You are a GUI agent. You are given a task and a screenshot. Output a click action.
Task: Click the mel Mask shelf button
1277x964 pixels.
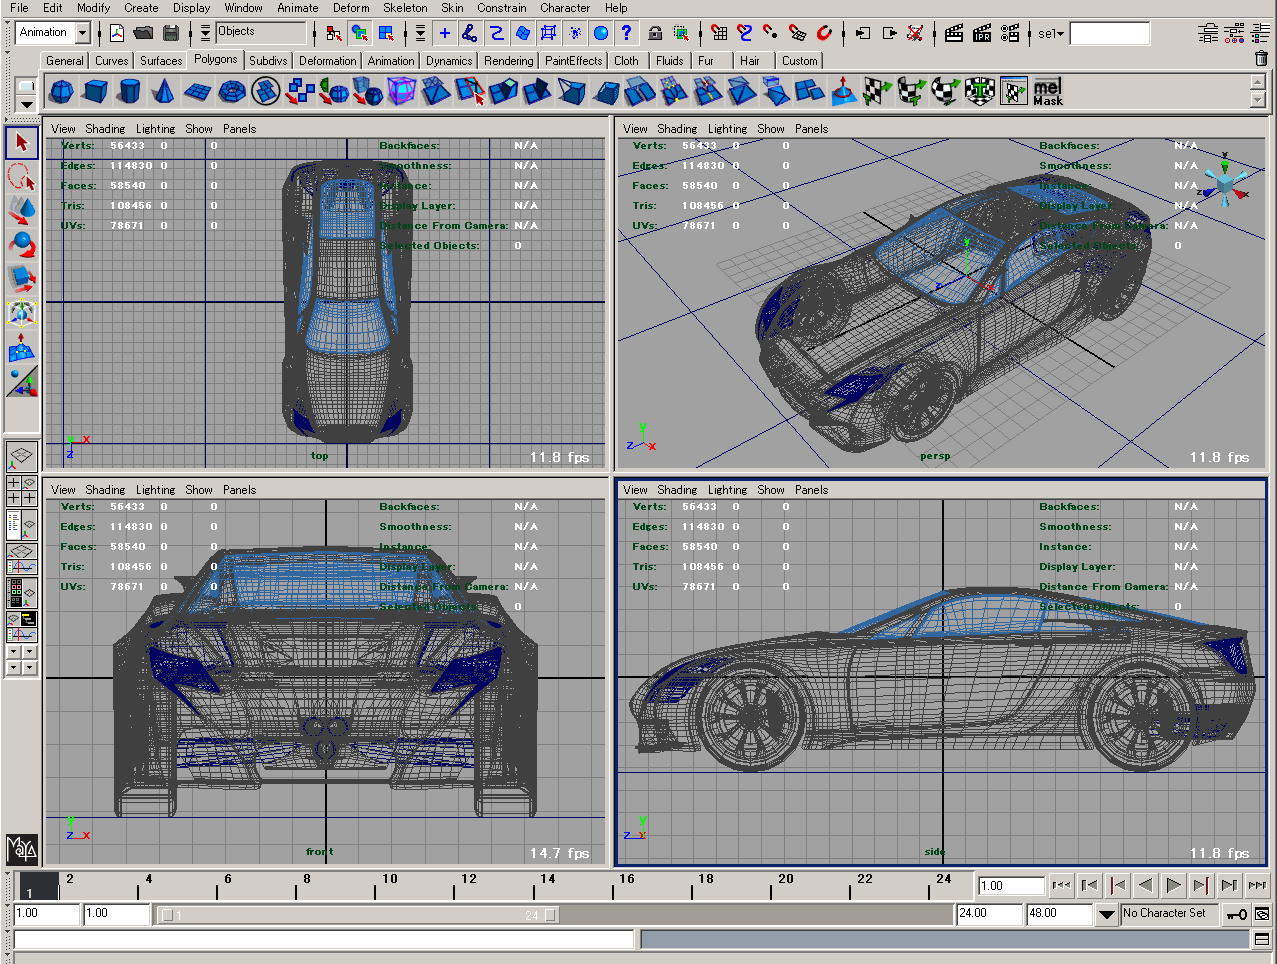[1047, 92]
